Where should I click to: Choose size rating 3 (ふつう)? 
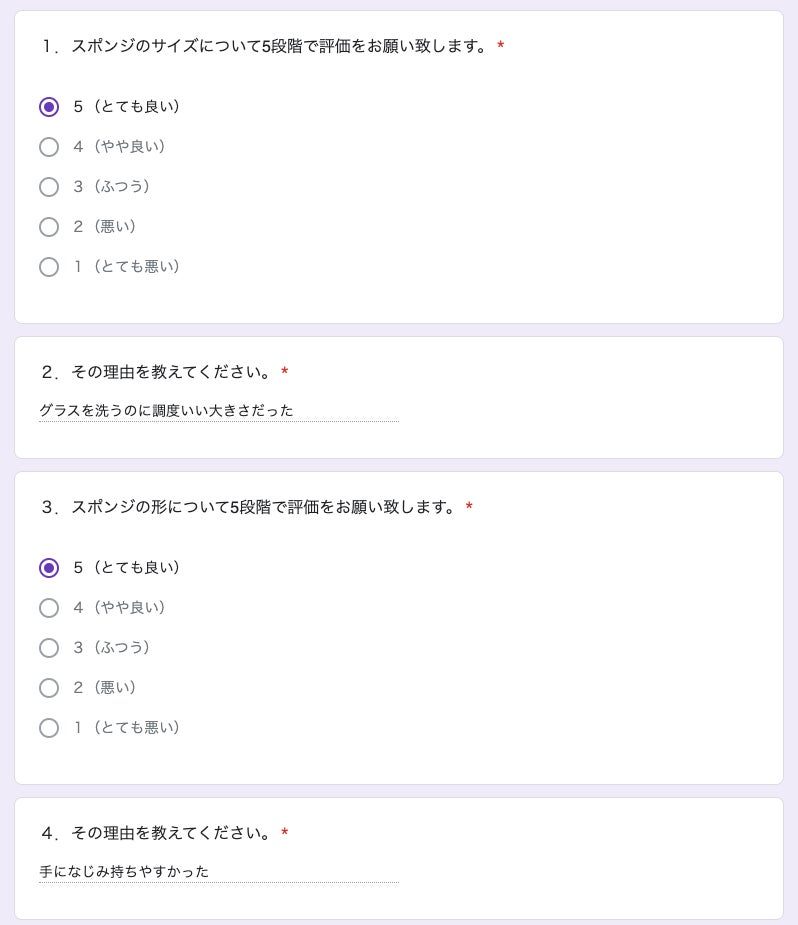(49, 187)
